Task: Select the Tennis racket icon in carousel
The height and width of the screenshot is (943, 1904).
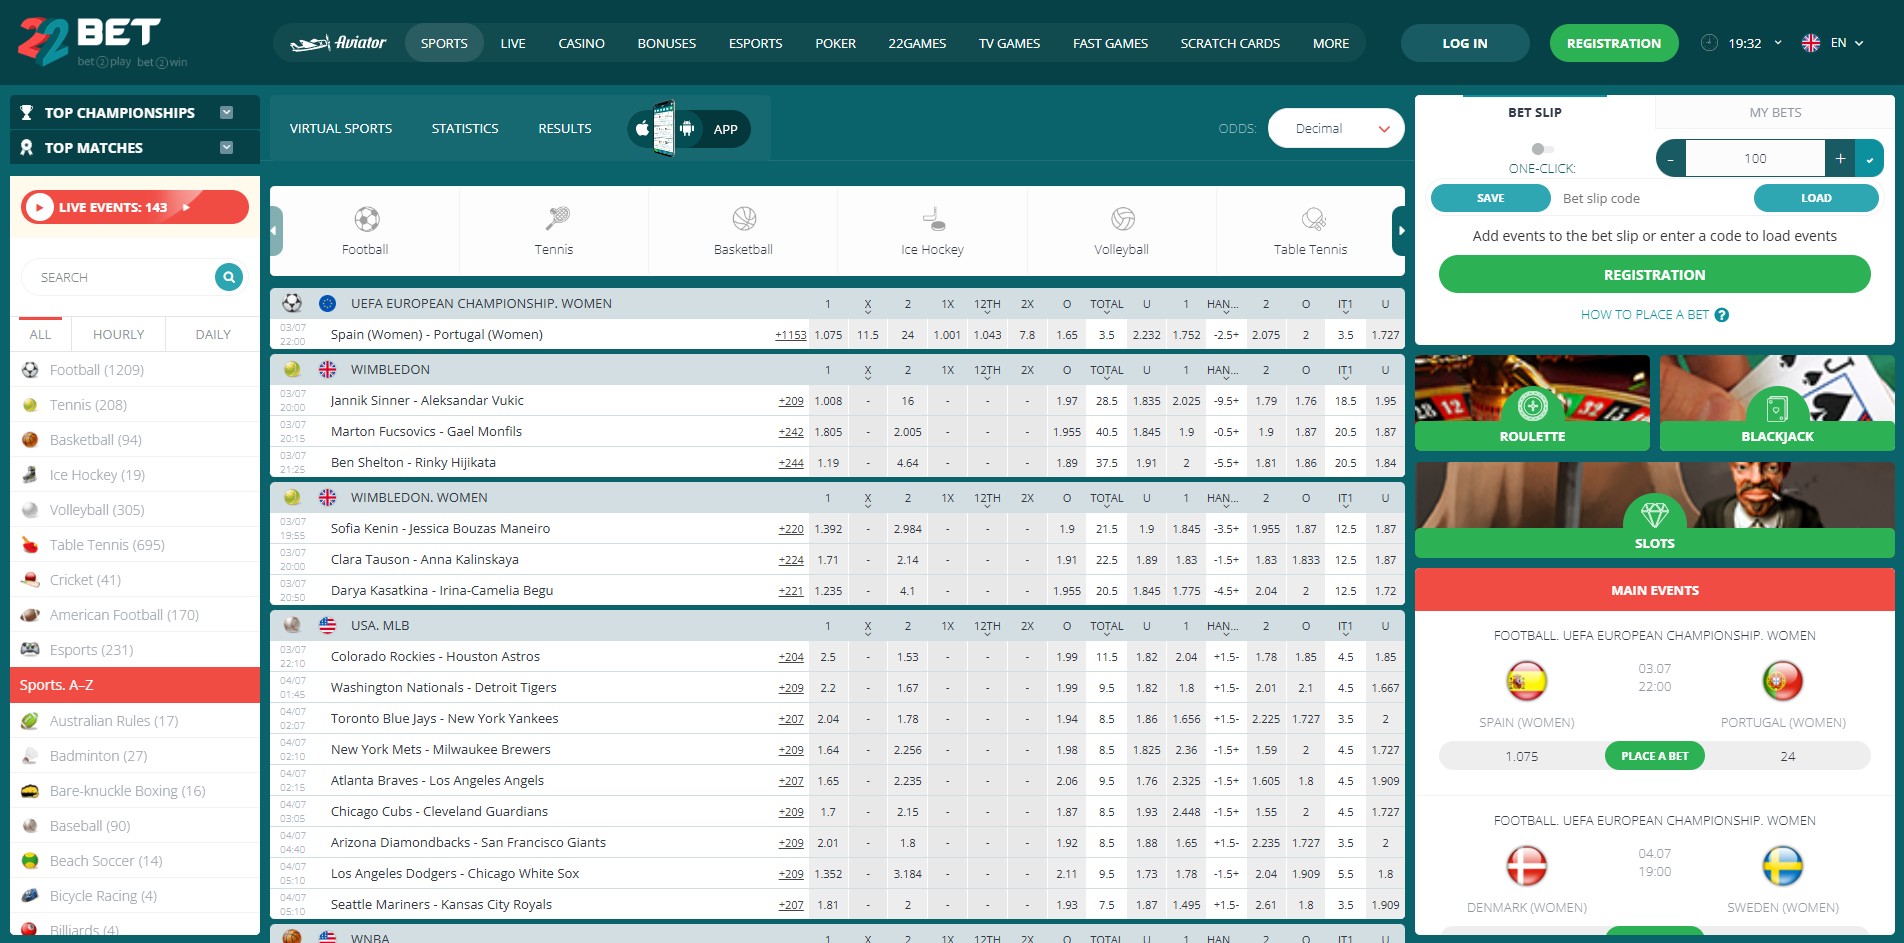Action: click(557, 218)
